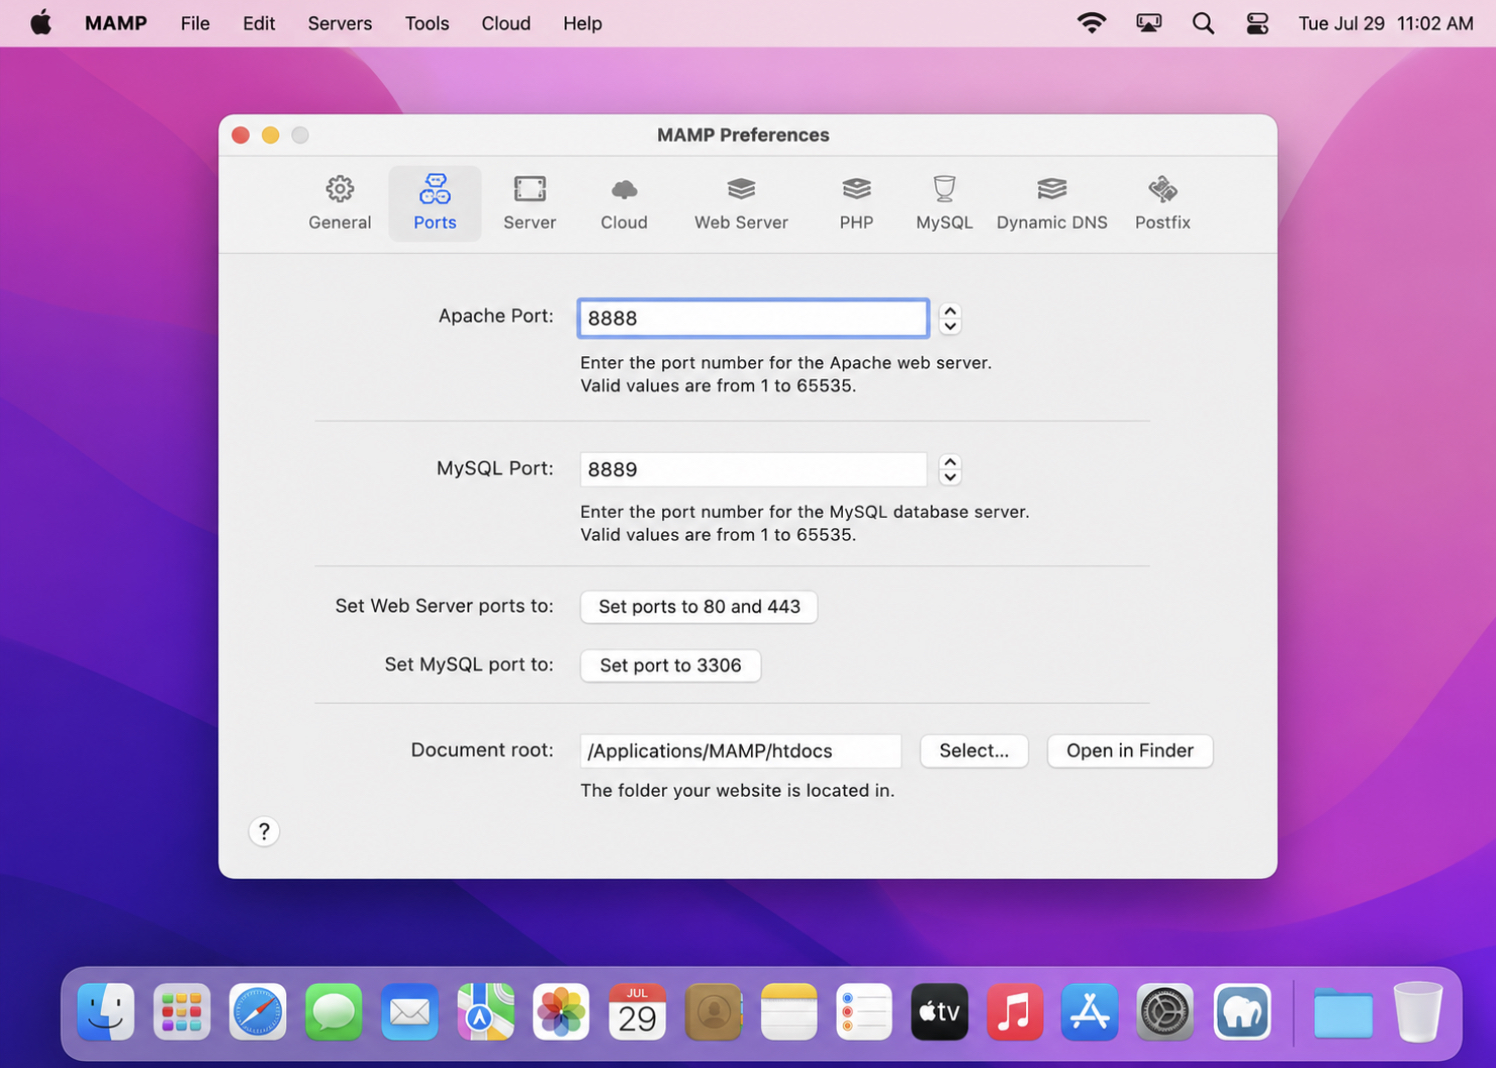Open Contacts from the Dock
Screen dimensions: 1496x1068
coord(713,1012)
